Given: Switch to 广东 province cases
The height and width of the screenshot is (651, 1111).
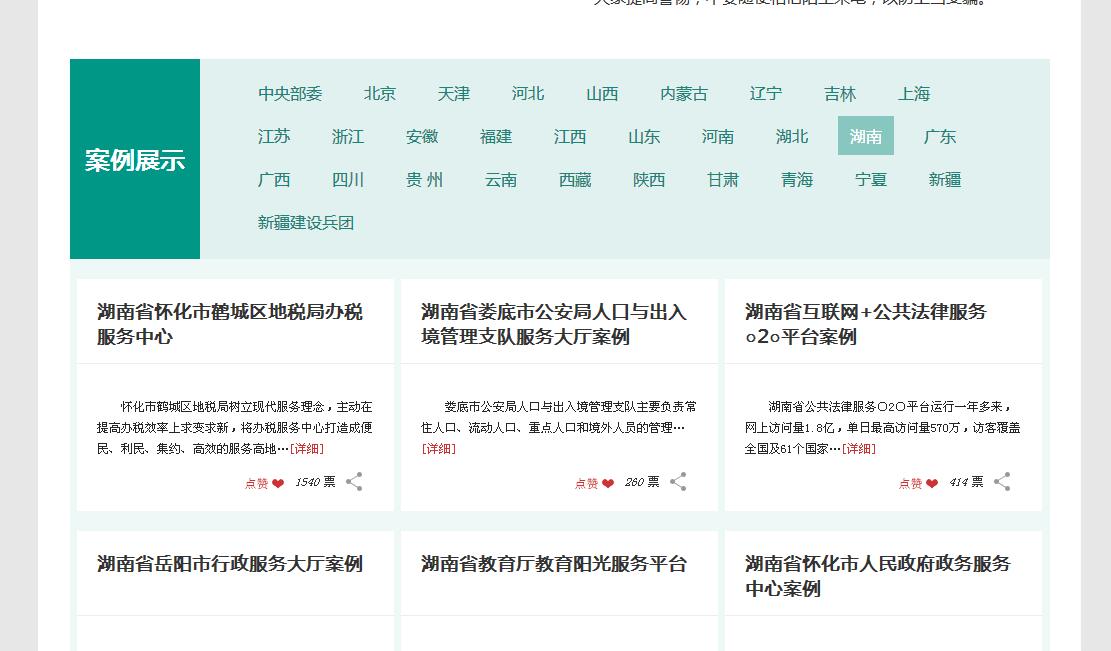Looking at the screenshot, I should point(940,137).
